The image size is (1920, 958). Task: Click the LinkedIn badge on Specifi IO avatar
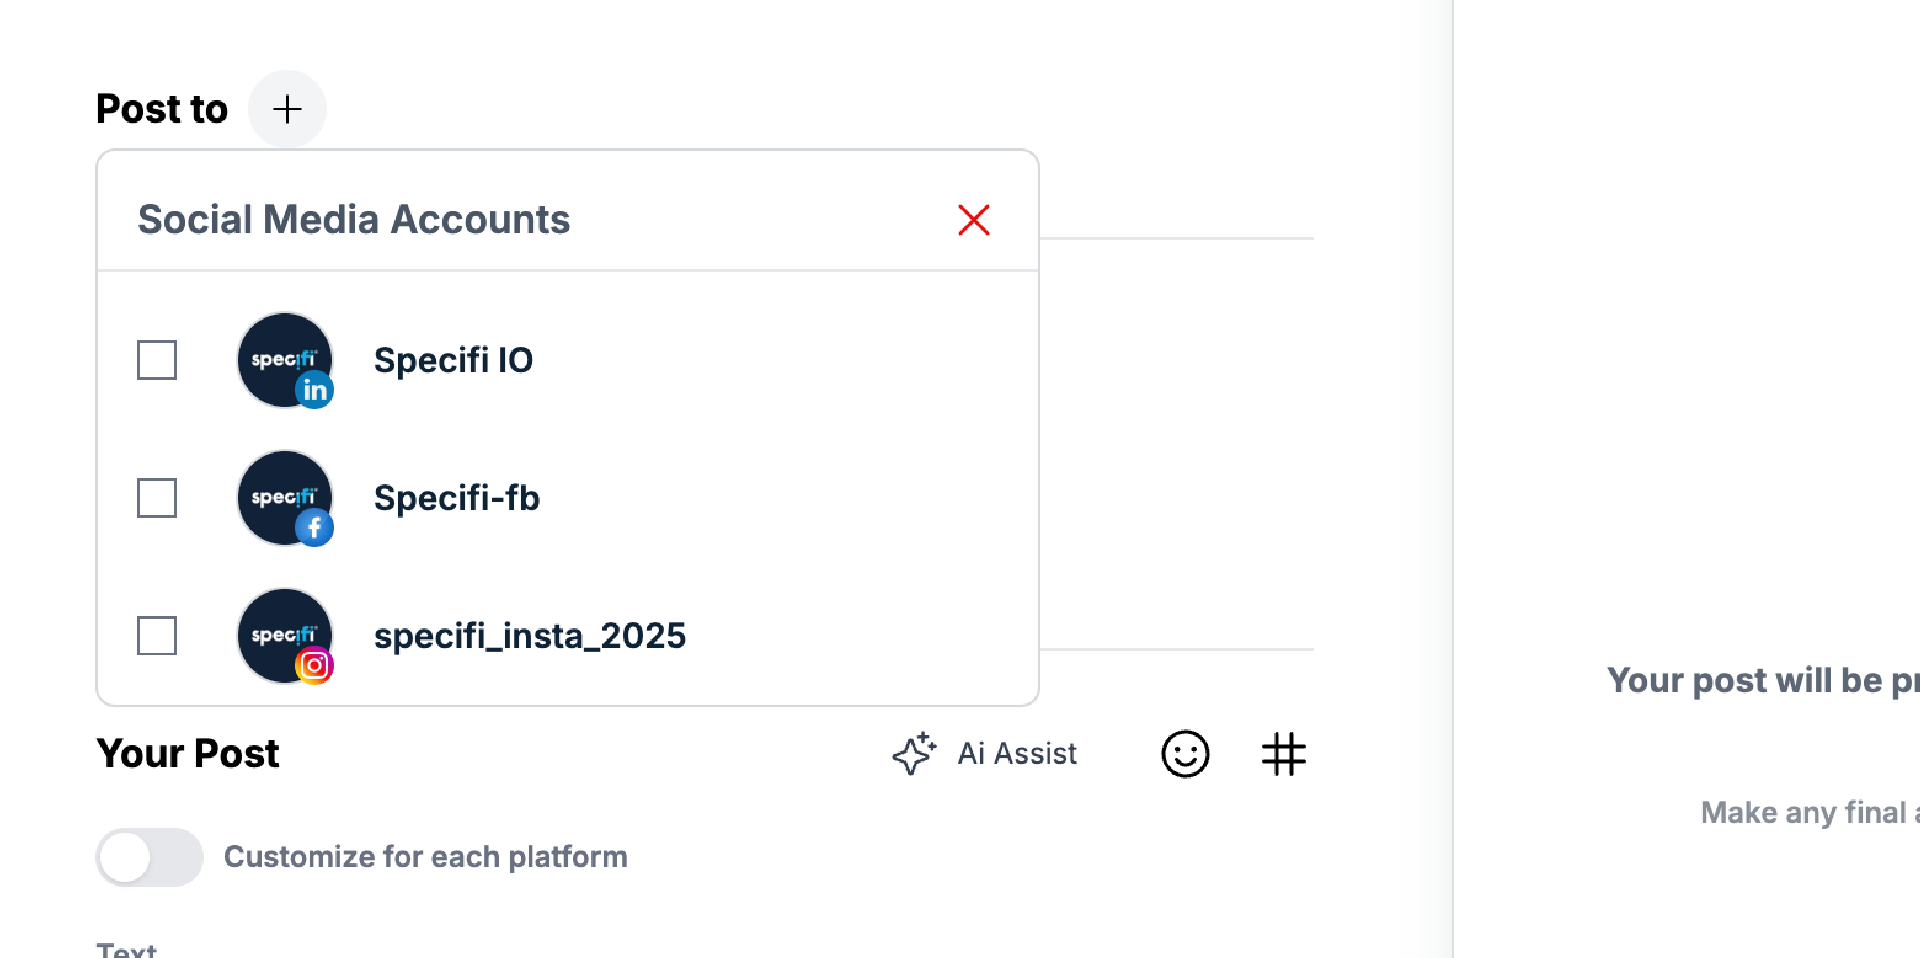click(315, 390)
